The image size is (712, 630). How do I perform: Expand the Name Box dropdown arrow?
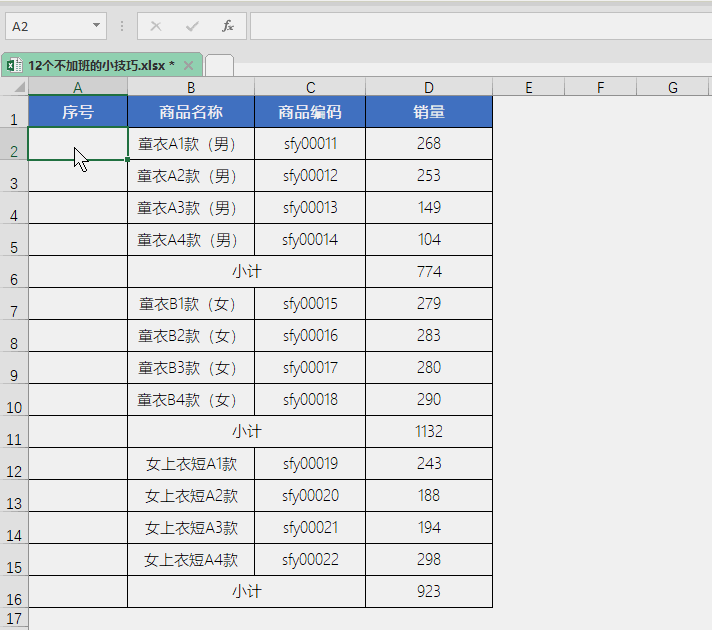(96, 26)
